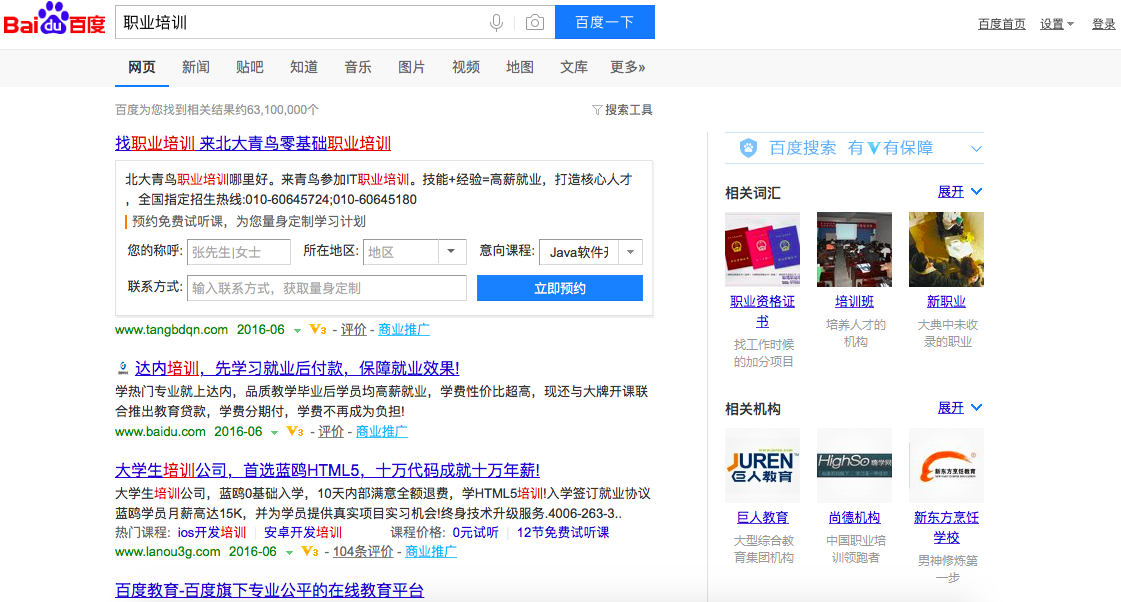Expand the 相关机构 section with 展开
Image resolution: width=1121 pixels, height=602 pixels.
959,408
